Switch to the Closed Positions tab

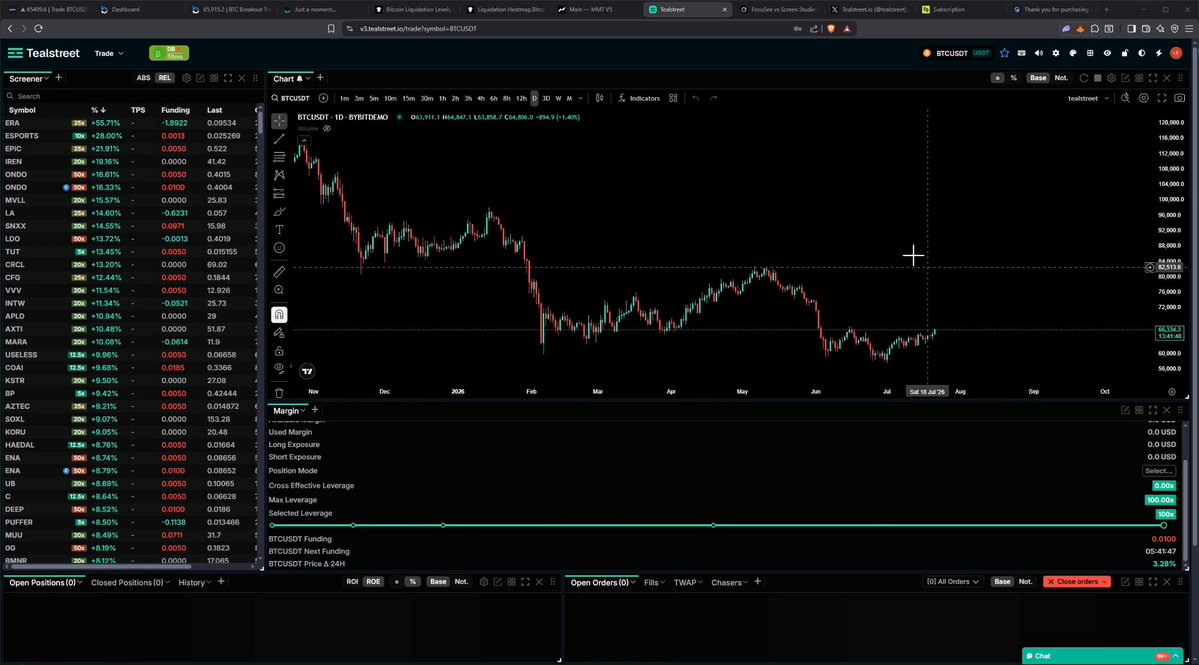coord(130,582)
